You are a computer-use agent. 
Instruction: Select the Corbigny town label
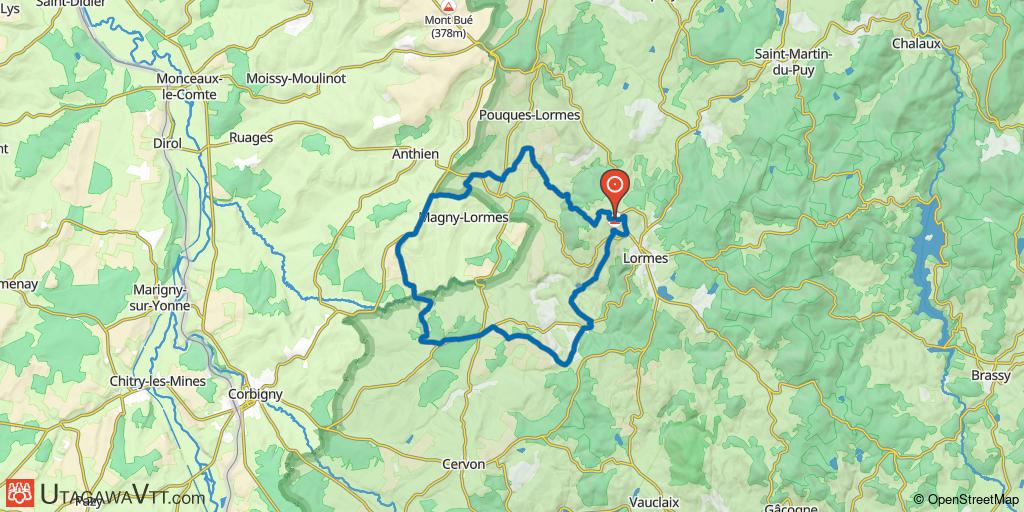click(x=255, y=394)
